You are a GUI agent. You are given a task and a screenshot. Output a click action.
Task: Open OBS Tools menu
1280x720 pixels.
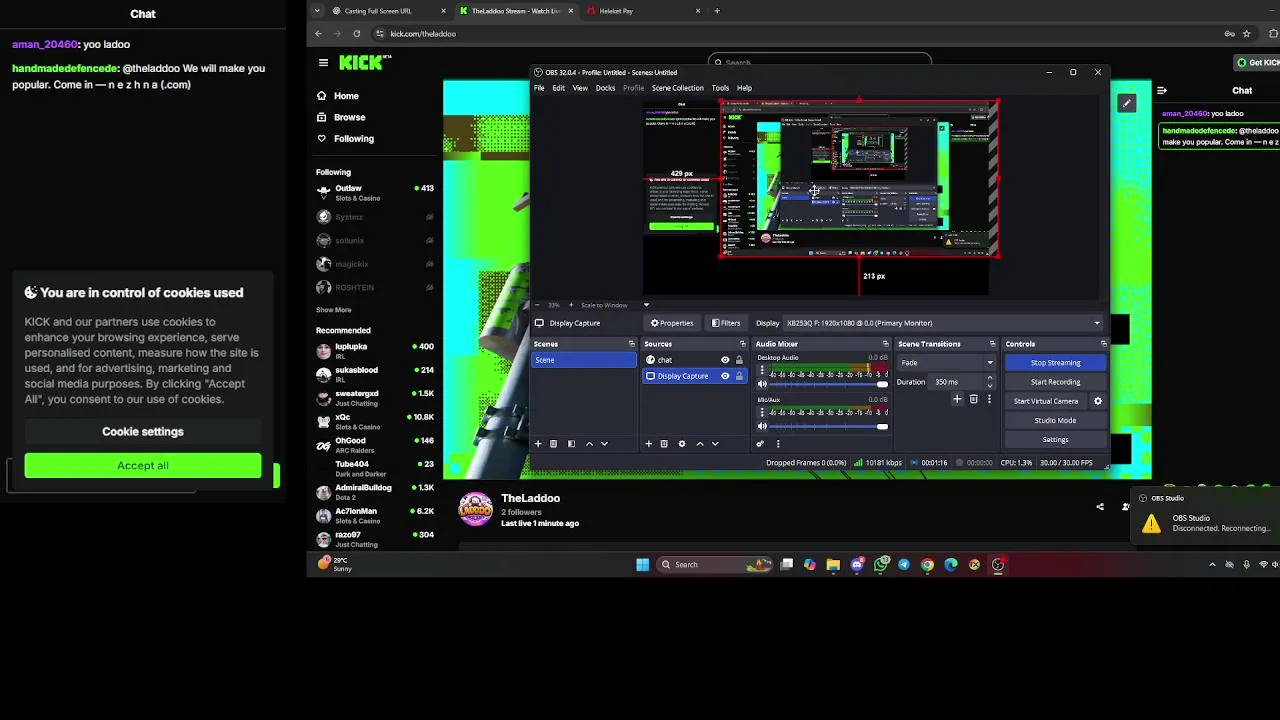click(x=720, y=88)
